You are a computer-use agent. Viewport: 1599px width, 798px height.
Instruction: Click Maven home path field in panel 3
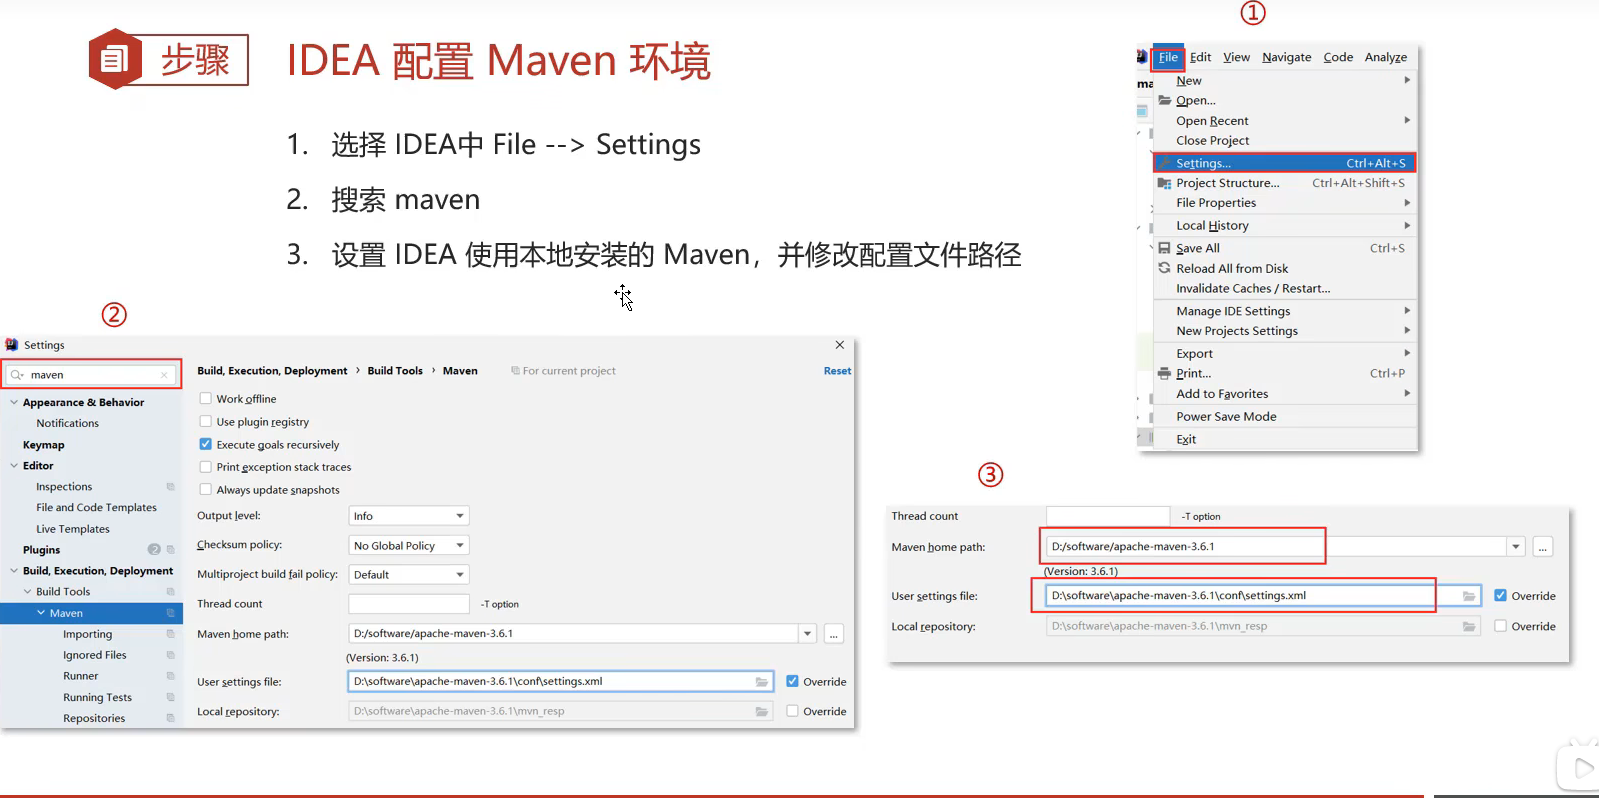pos(1276,547)
